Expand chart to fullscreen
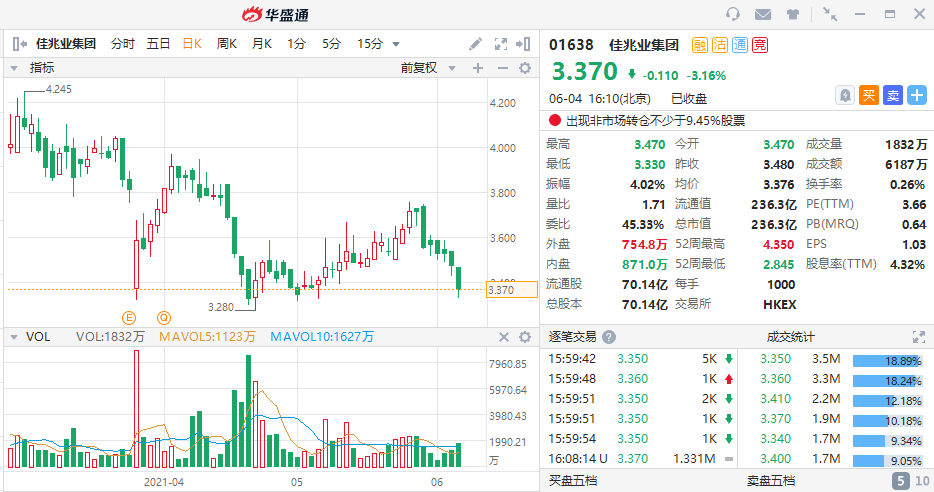 501,43
